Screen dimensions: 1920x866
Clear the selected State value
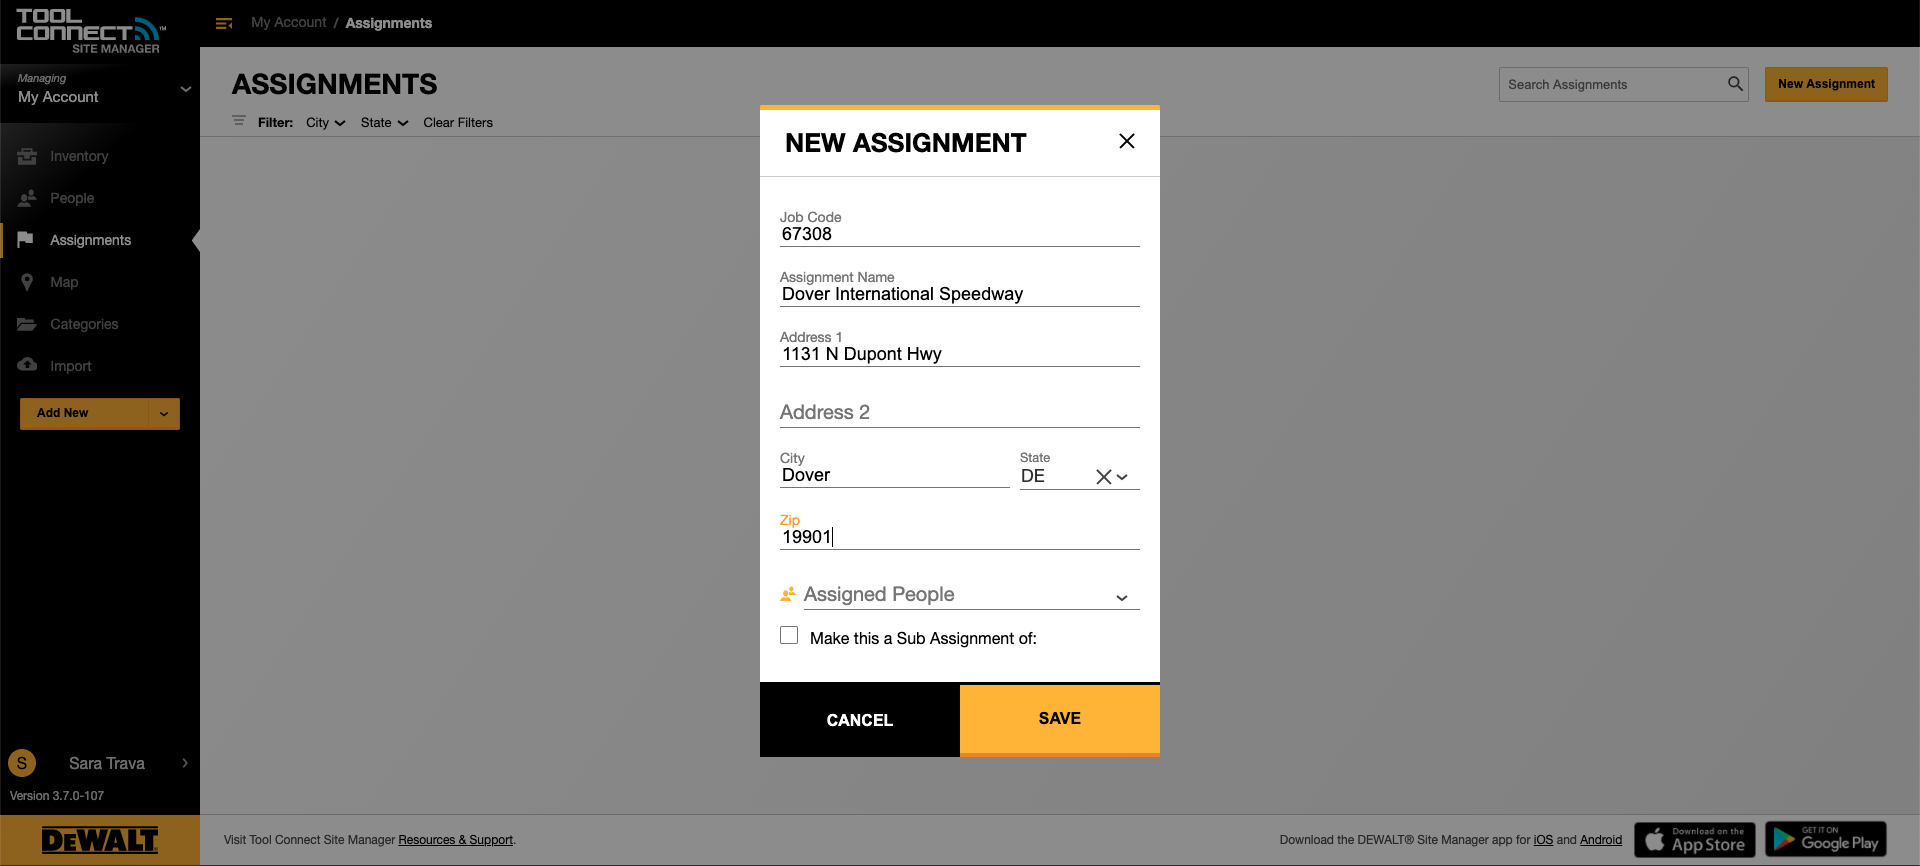point(1103,477)
